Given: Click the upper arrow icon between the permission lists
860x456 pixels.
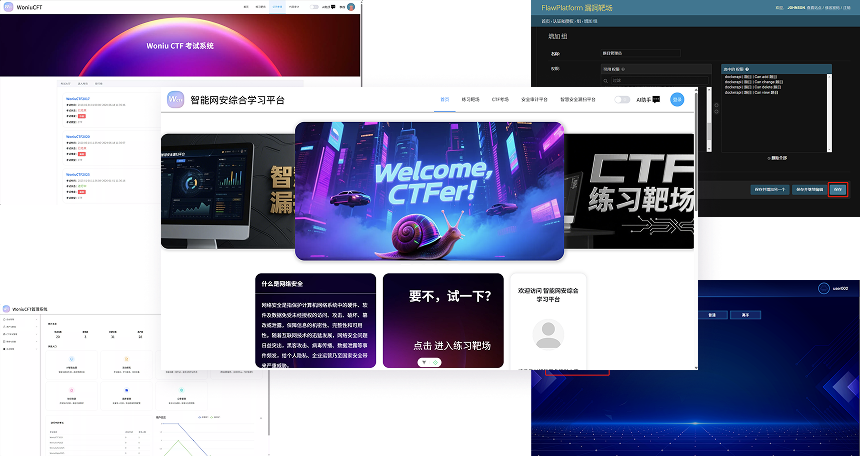Looking at the screenshot, I should [716, 105].
